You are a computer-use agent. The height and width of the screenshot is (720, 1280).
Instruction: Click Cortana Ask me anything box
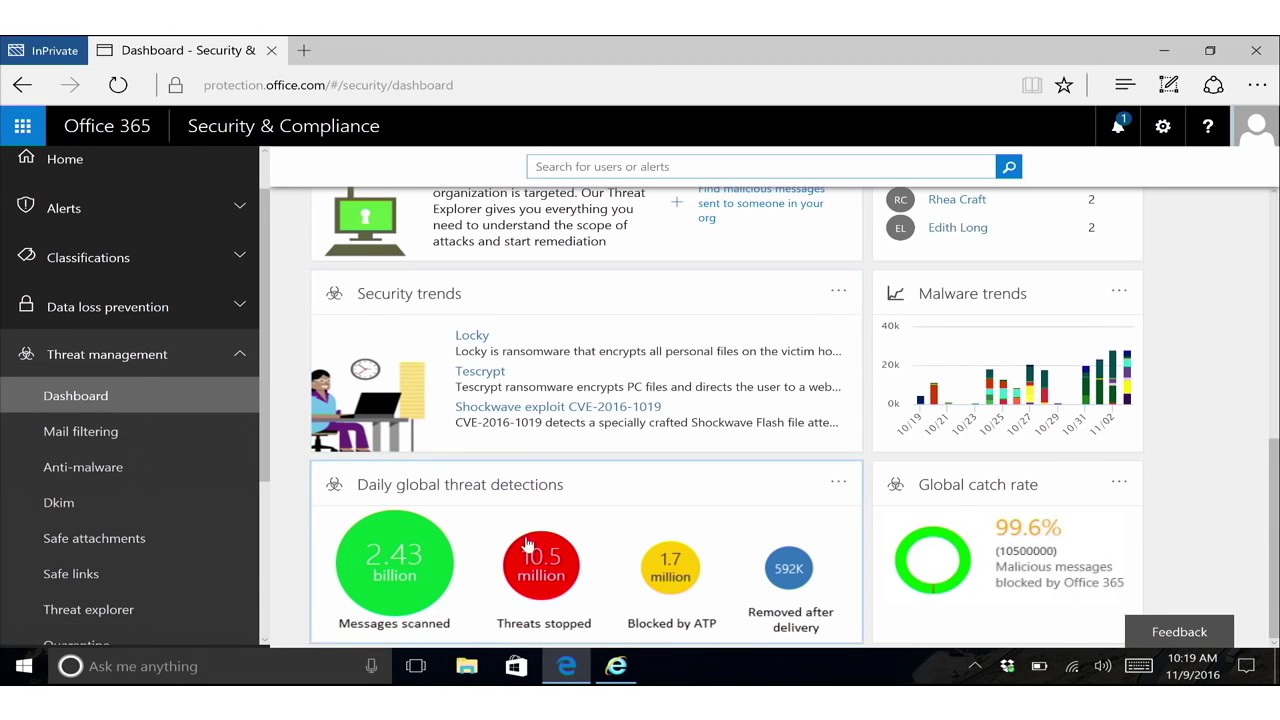coord(218,666)
